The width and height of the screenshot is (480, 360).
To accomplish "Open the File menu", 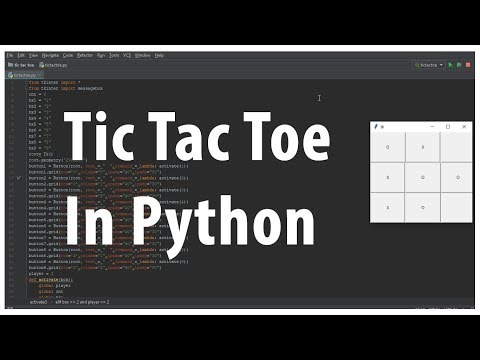I will point(10,55).
